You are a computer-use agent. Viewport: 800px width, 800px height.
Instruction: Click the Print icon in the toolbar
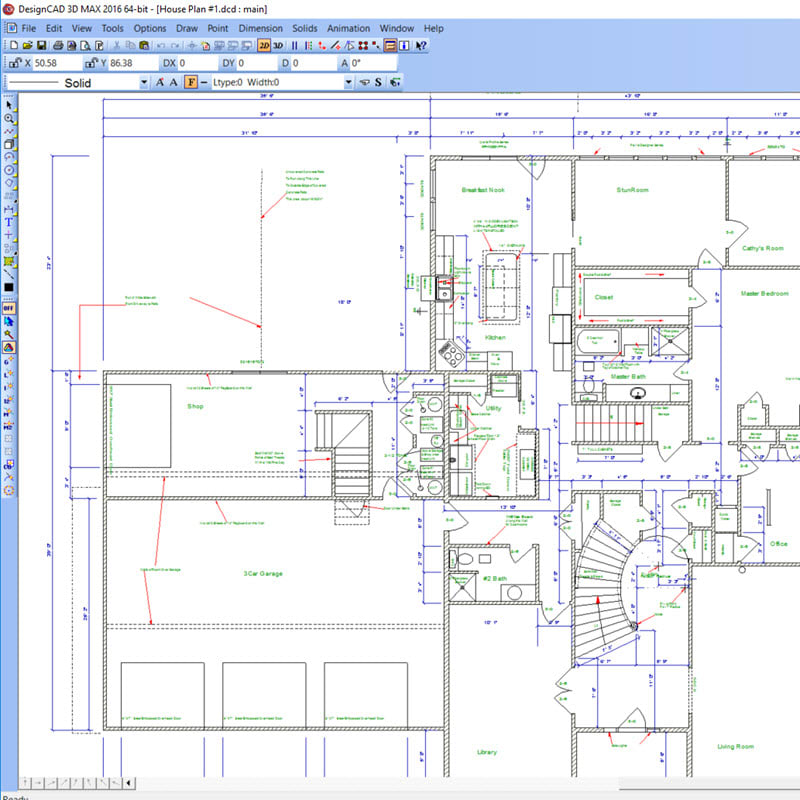click(58, 45)
